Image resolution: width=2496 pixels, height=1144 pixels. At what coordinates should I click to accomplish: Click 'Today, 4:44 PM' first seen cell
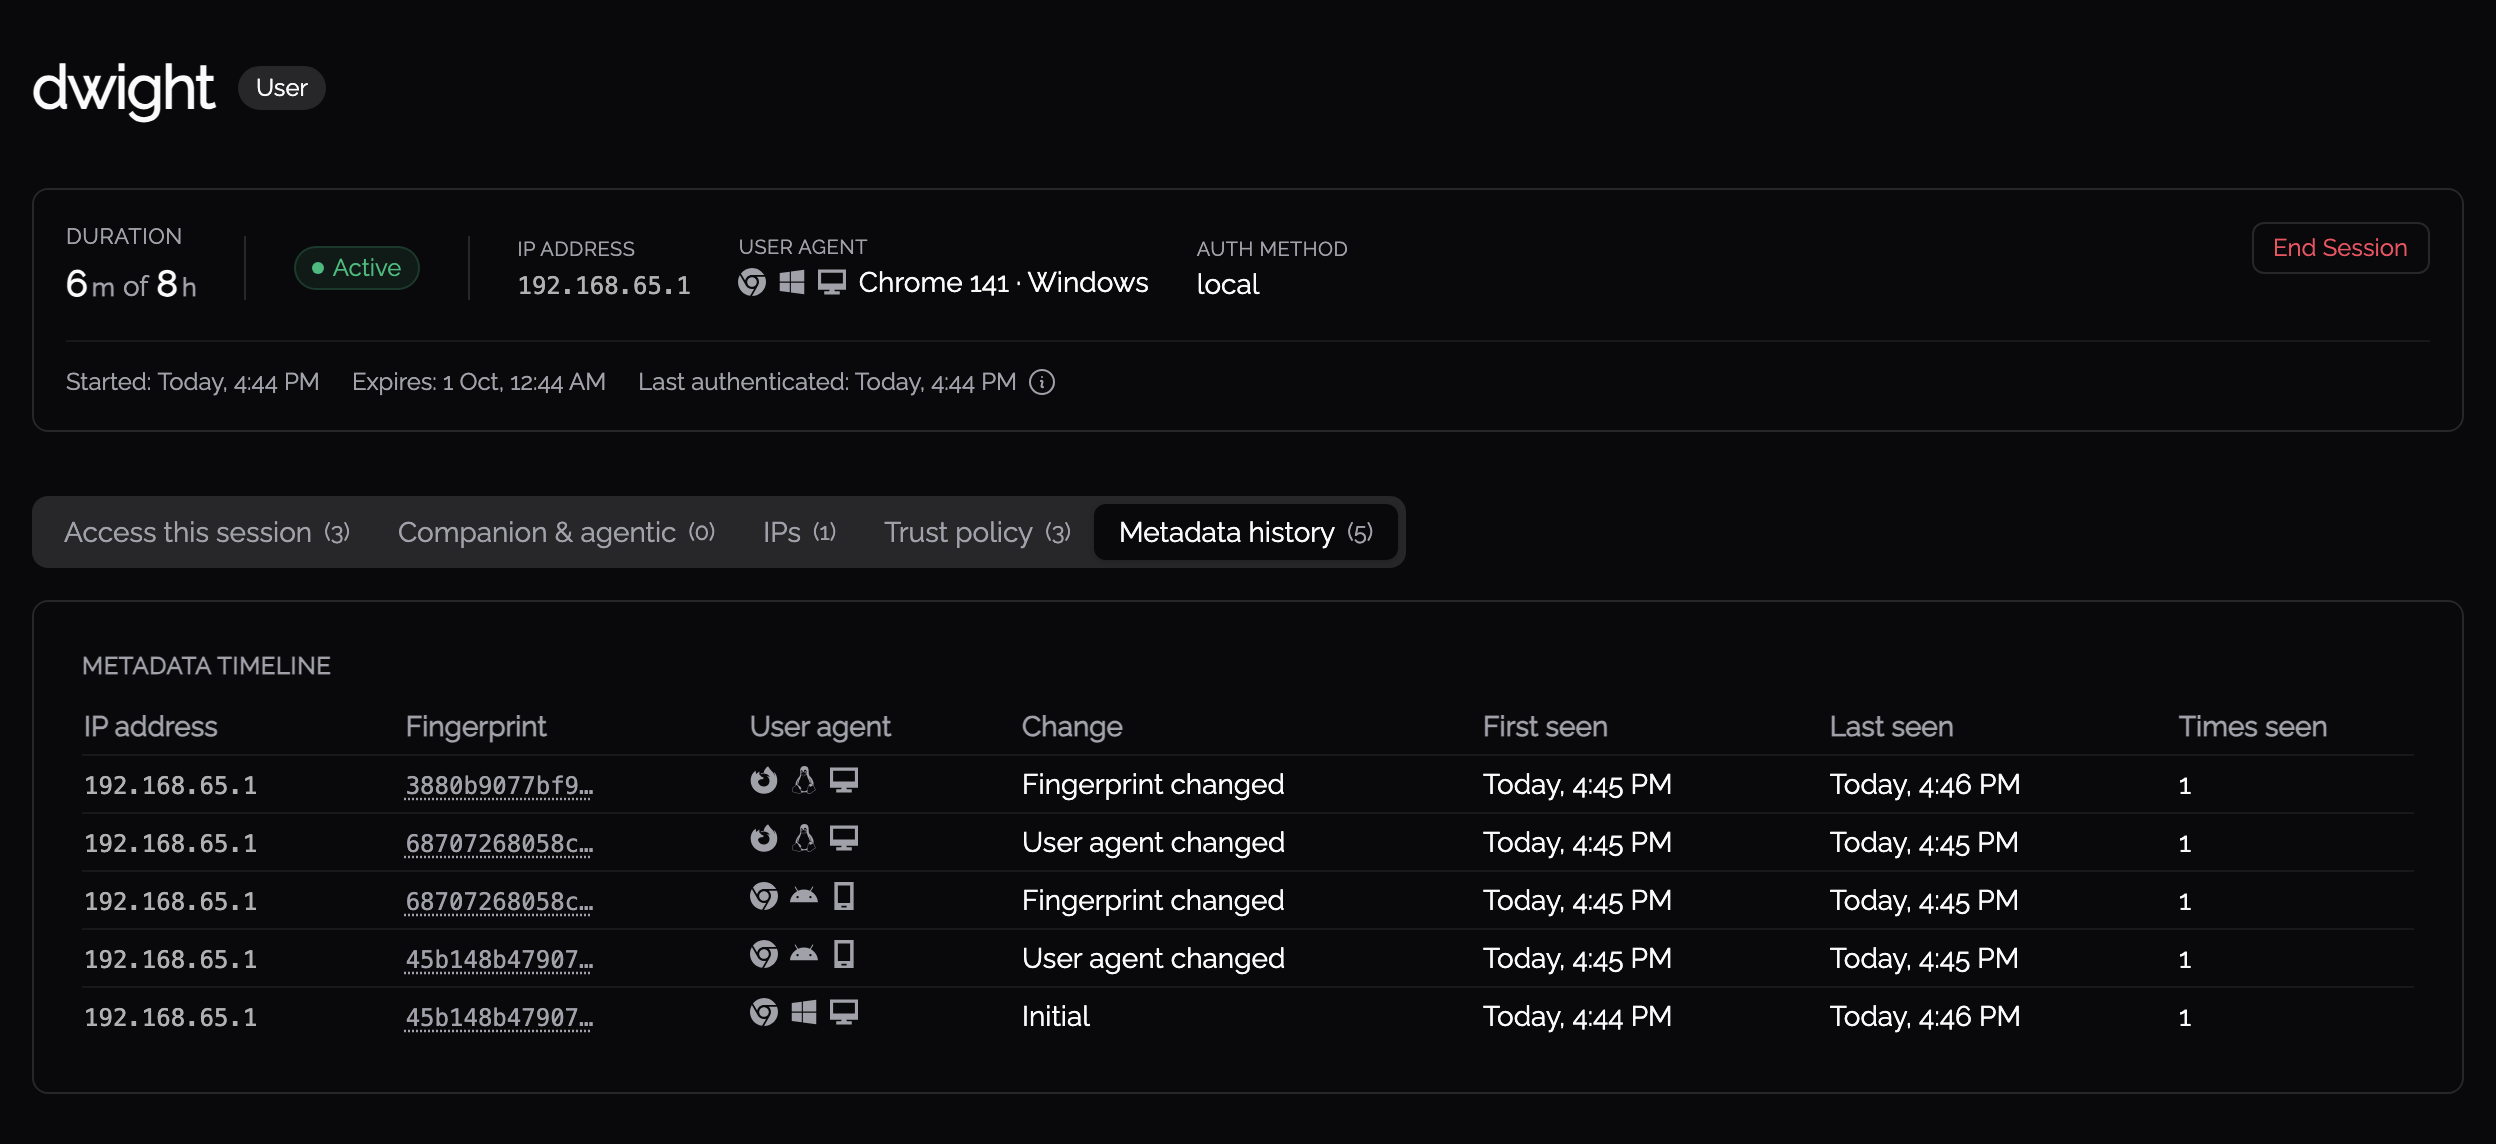(x=1577, y=1017)
